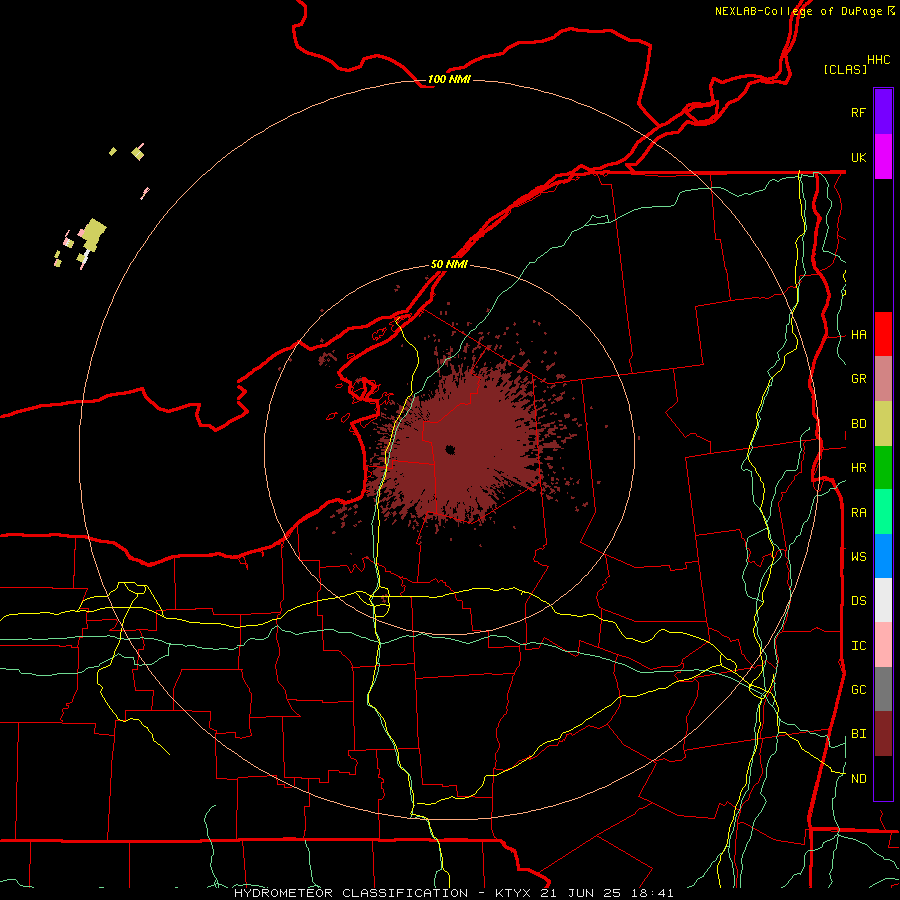
Task: Click the DS white legend swatch
Action: [883, 600]
